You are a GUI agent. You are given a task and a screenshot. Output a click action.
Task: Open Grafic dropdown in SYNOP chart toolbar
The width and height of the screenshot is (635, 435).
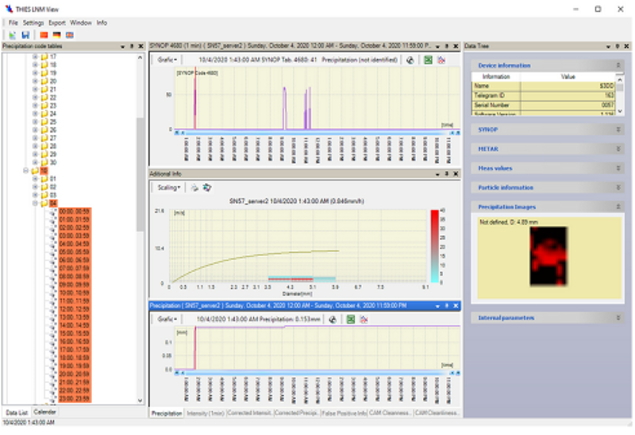(167, 60)
